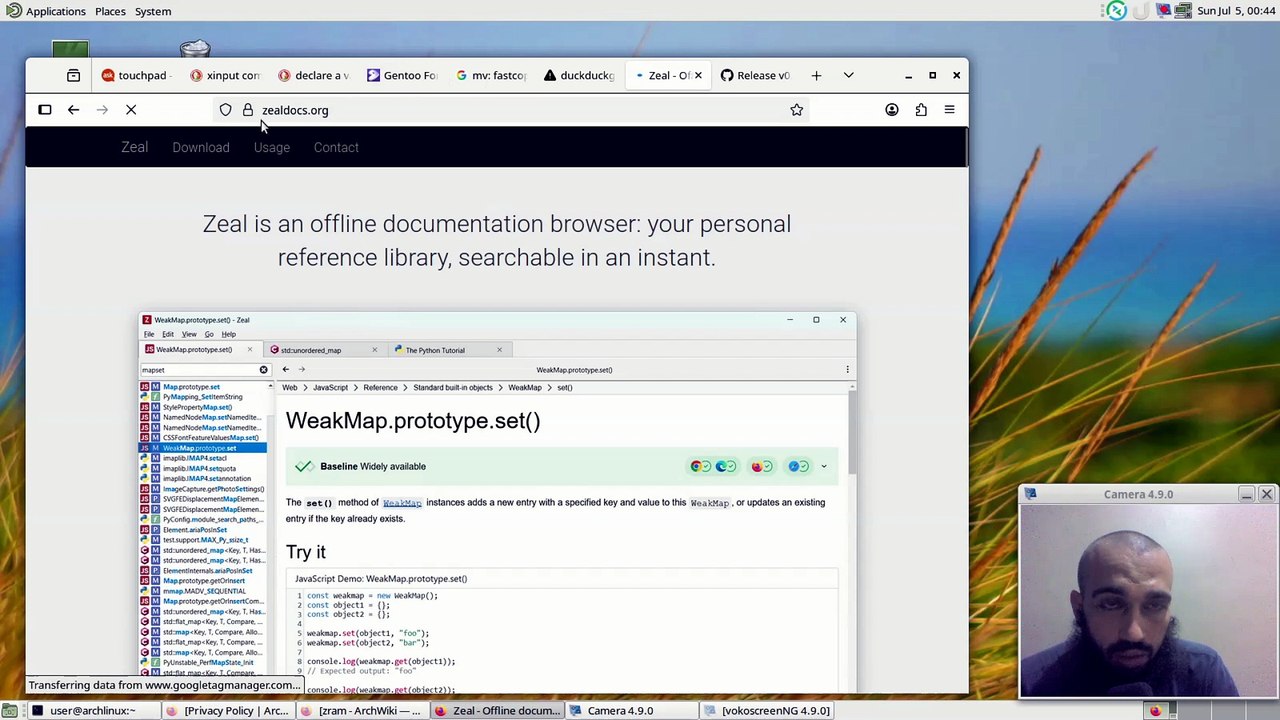Toggle the browser sidebar icon
1280x720 pixels.
point(45,110)
